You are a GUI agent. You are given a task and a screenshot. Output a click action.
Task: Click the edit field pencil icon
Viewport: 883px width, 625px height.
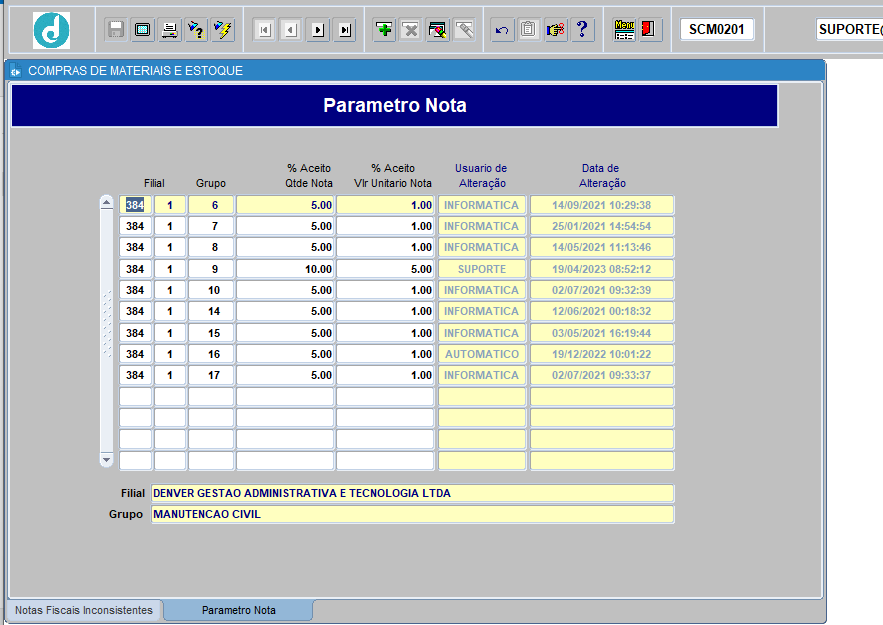tap(438, 29)
